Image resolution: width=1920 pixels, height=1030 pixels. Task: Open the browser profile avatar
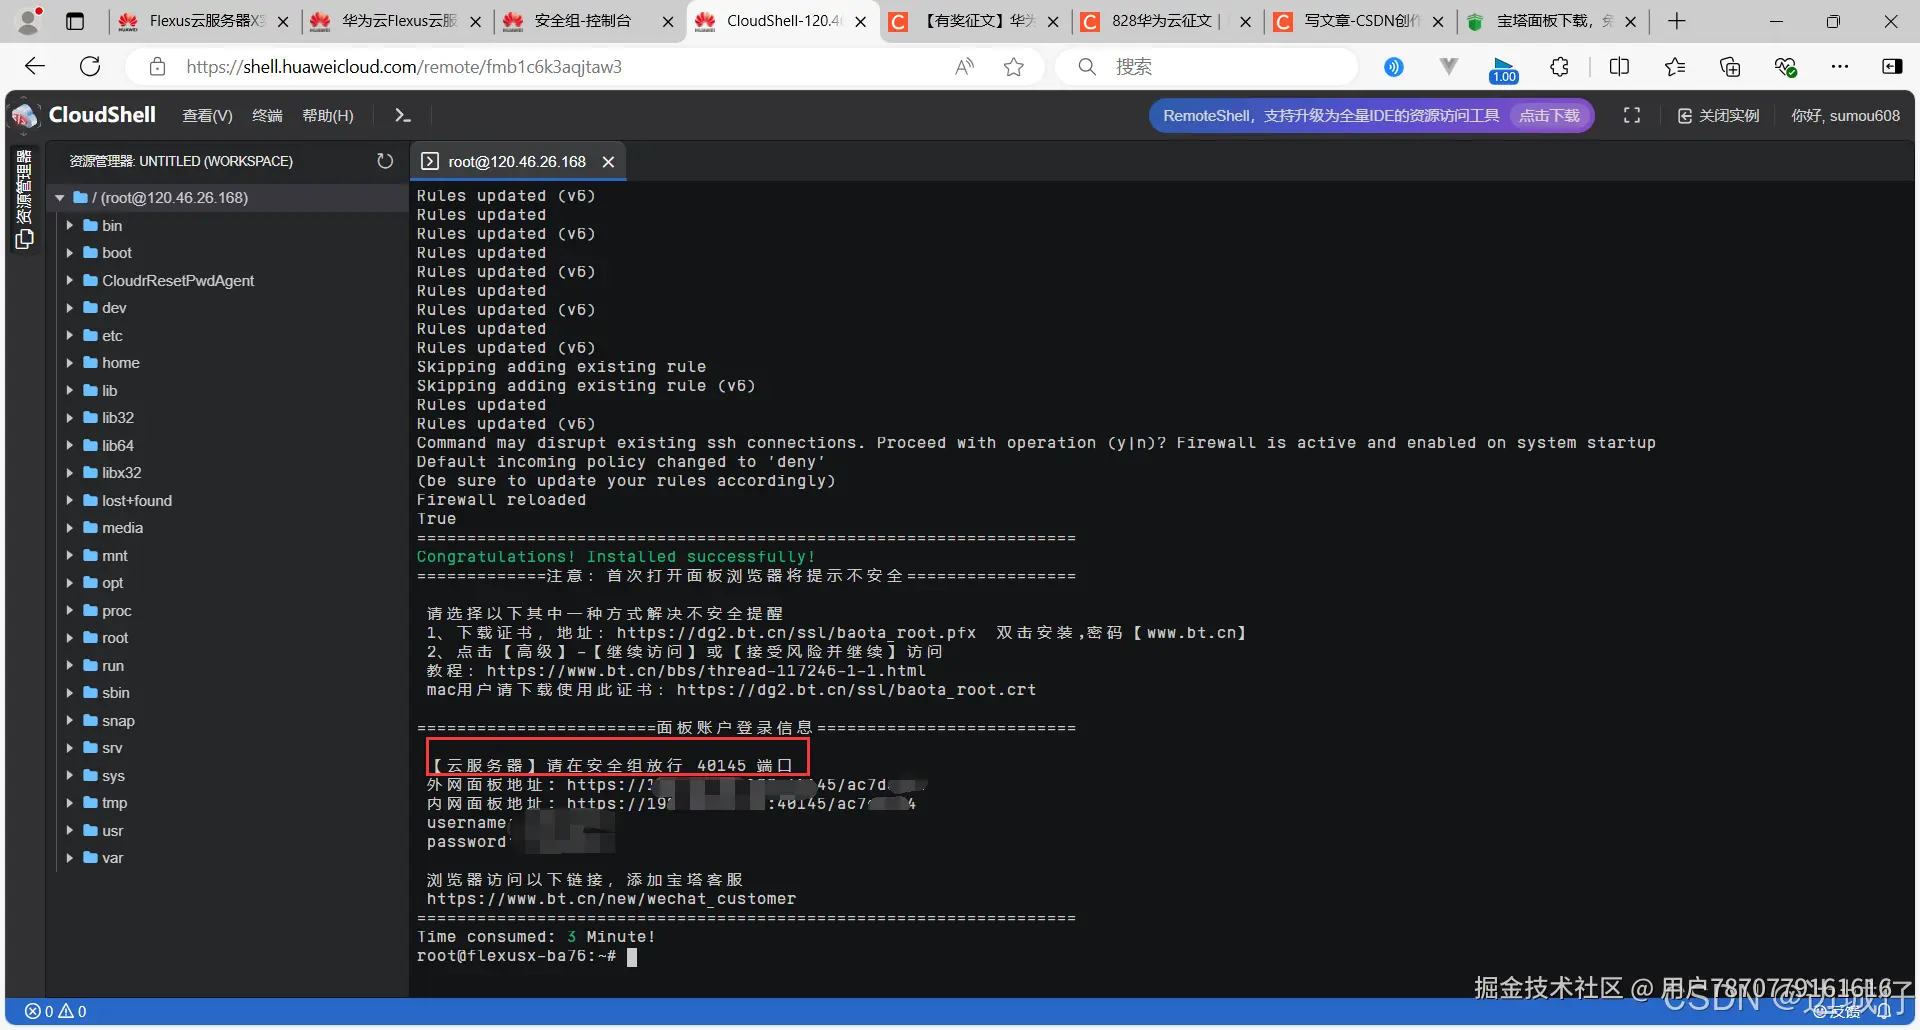(30, 21)
